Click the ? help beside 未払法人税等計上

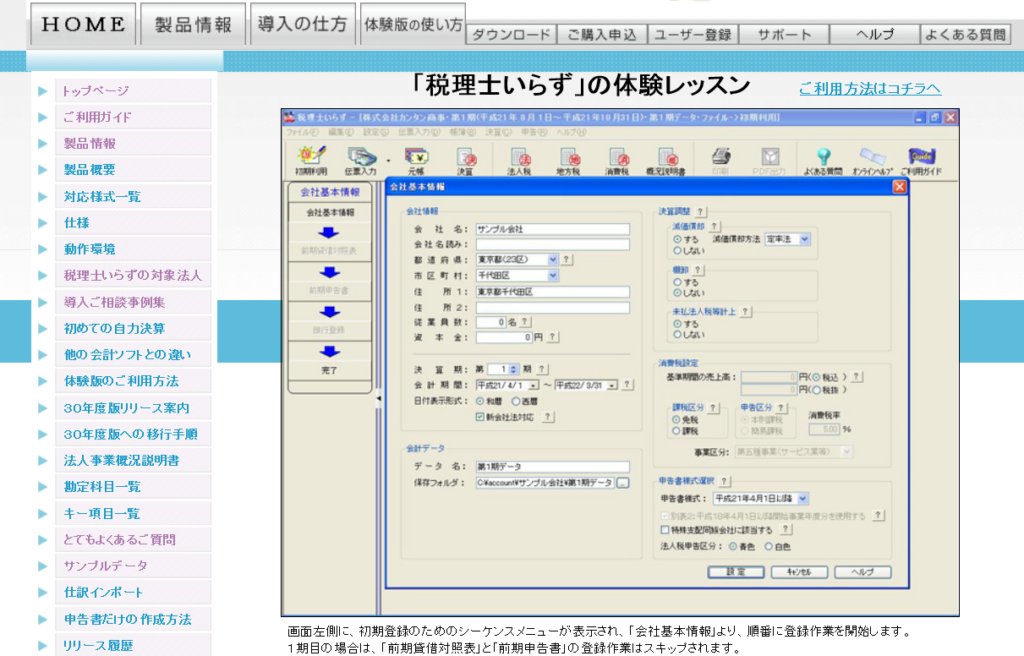[745, 312]
